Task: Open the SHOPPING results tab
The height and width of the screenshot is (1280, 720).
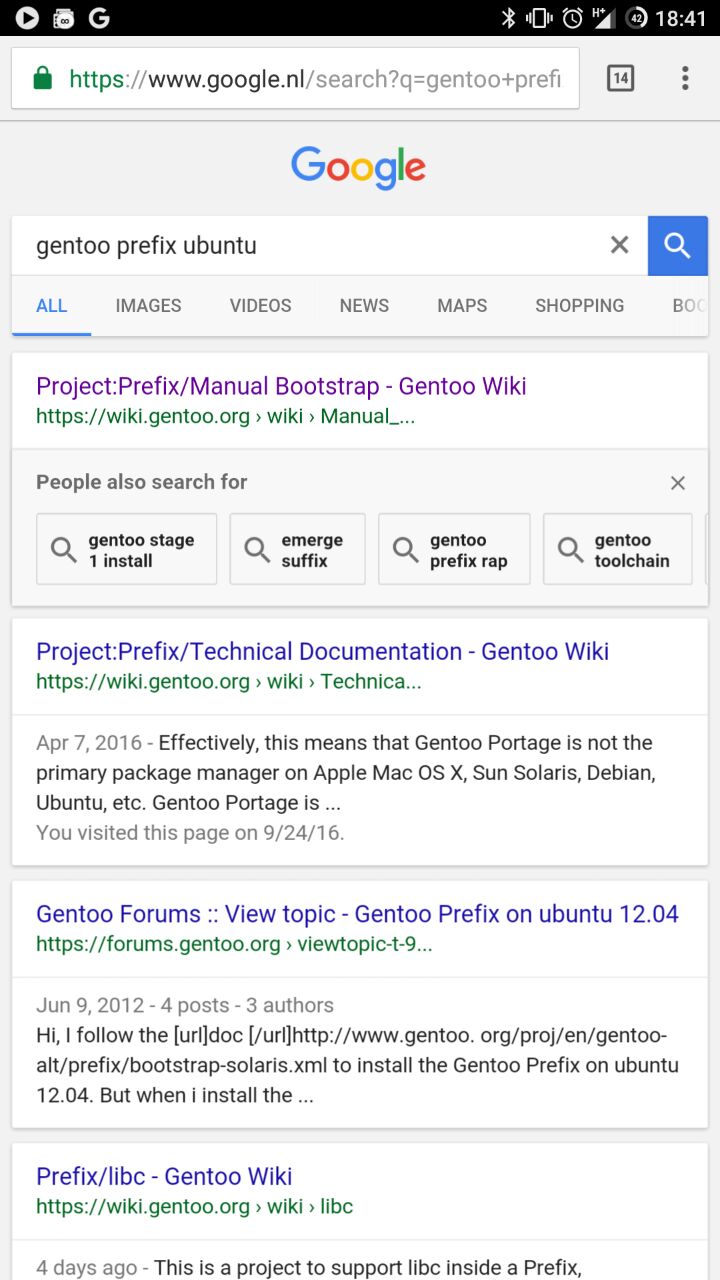Action: point(579,306)
